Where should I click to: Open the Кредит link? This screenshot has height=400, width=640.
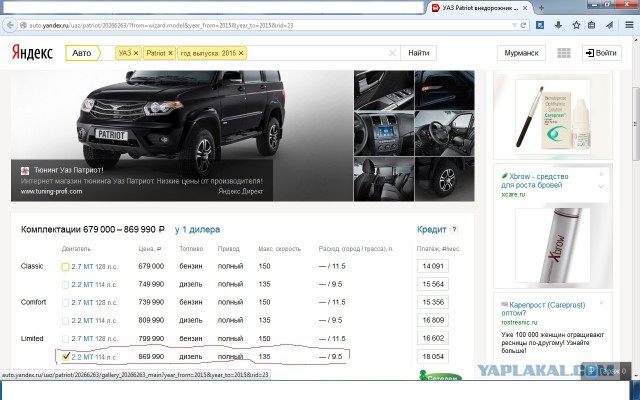click(431, 229)
